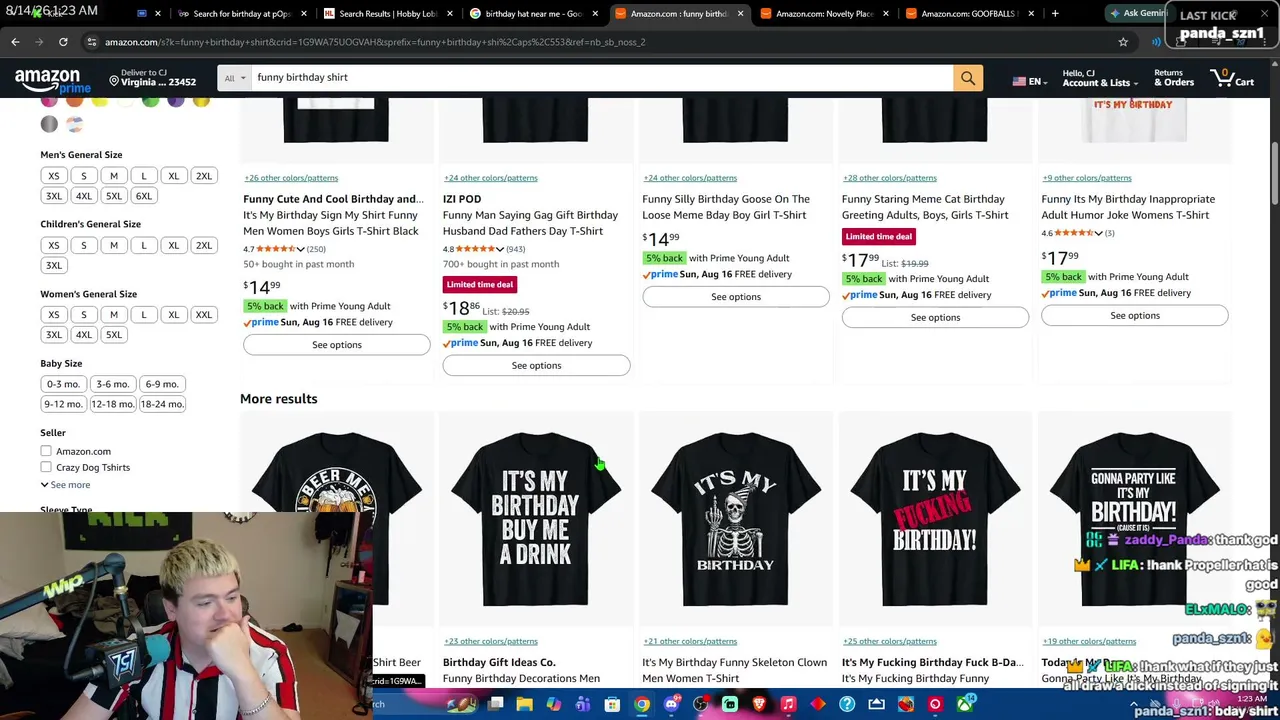
Task: Click See options for the Birthday Goose shirt
Action: (736, 297)
